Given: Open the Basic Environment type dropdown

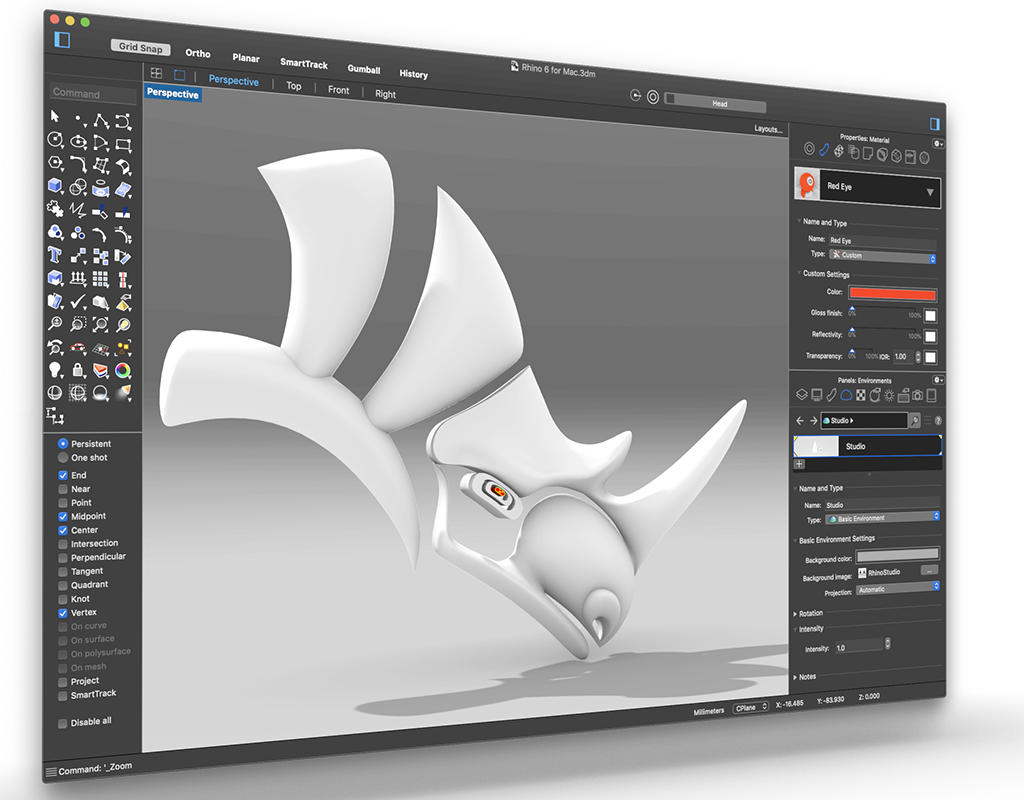Looking at the screenshot, I should [x=882, y=518].
